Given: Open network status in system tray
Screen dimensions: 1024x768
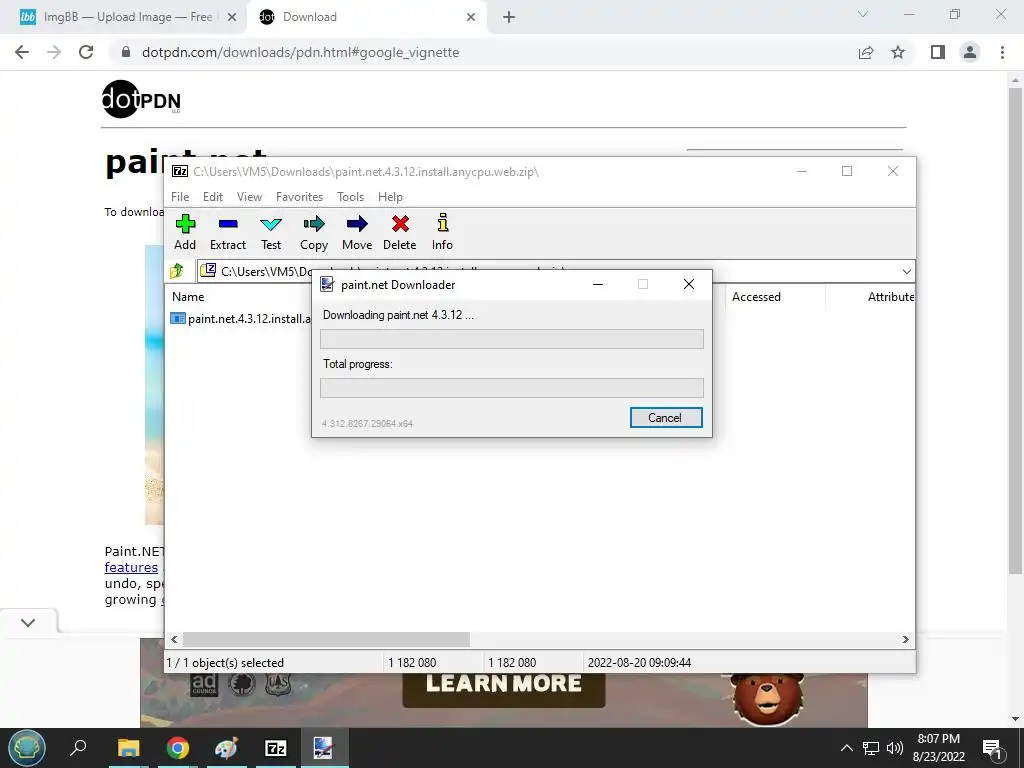Looking at the screenshot, I should 871,748.
